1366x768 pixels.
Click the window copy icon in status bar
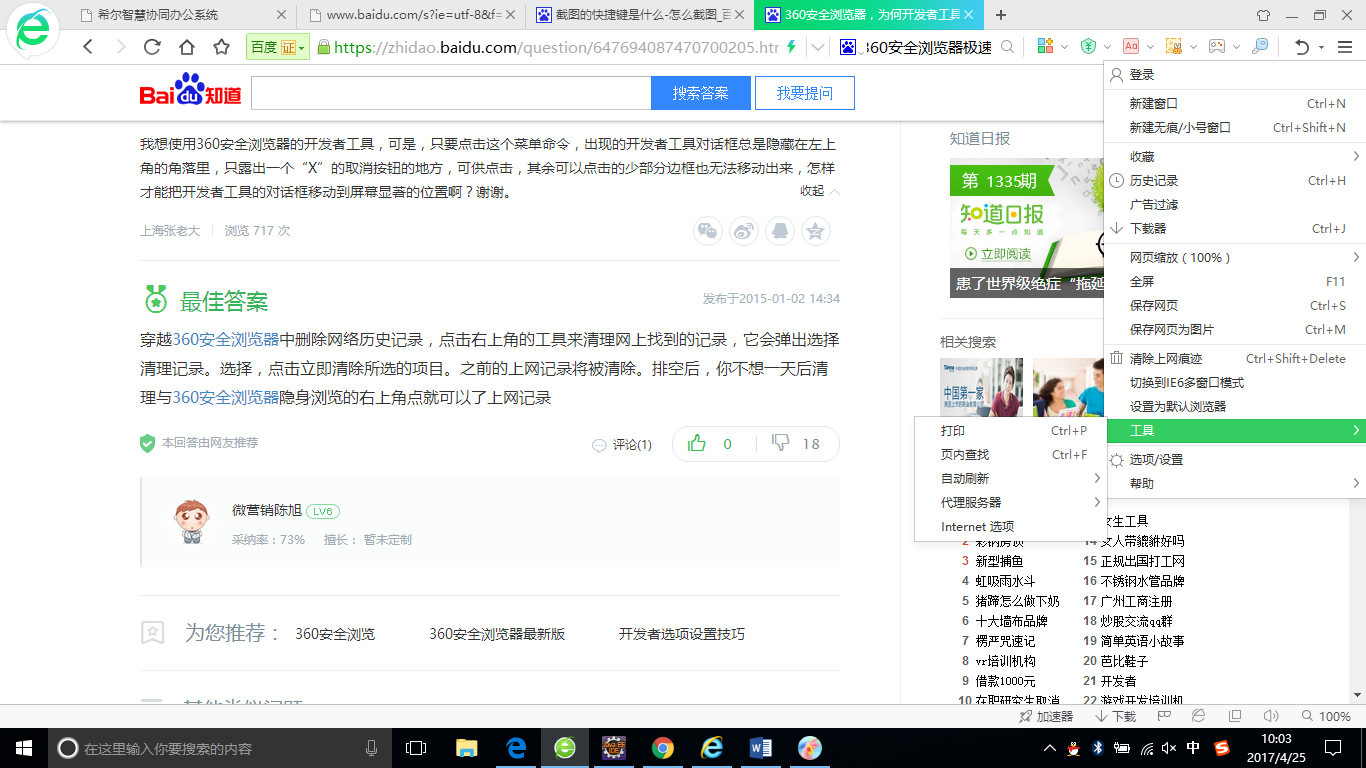(1235, 716)
